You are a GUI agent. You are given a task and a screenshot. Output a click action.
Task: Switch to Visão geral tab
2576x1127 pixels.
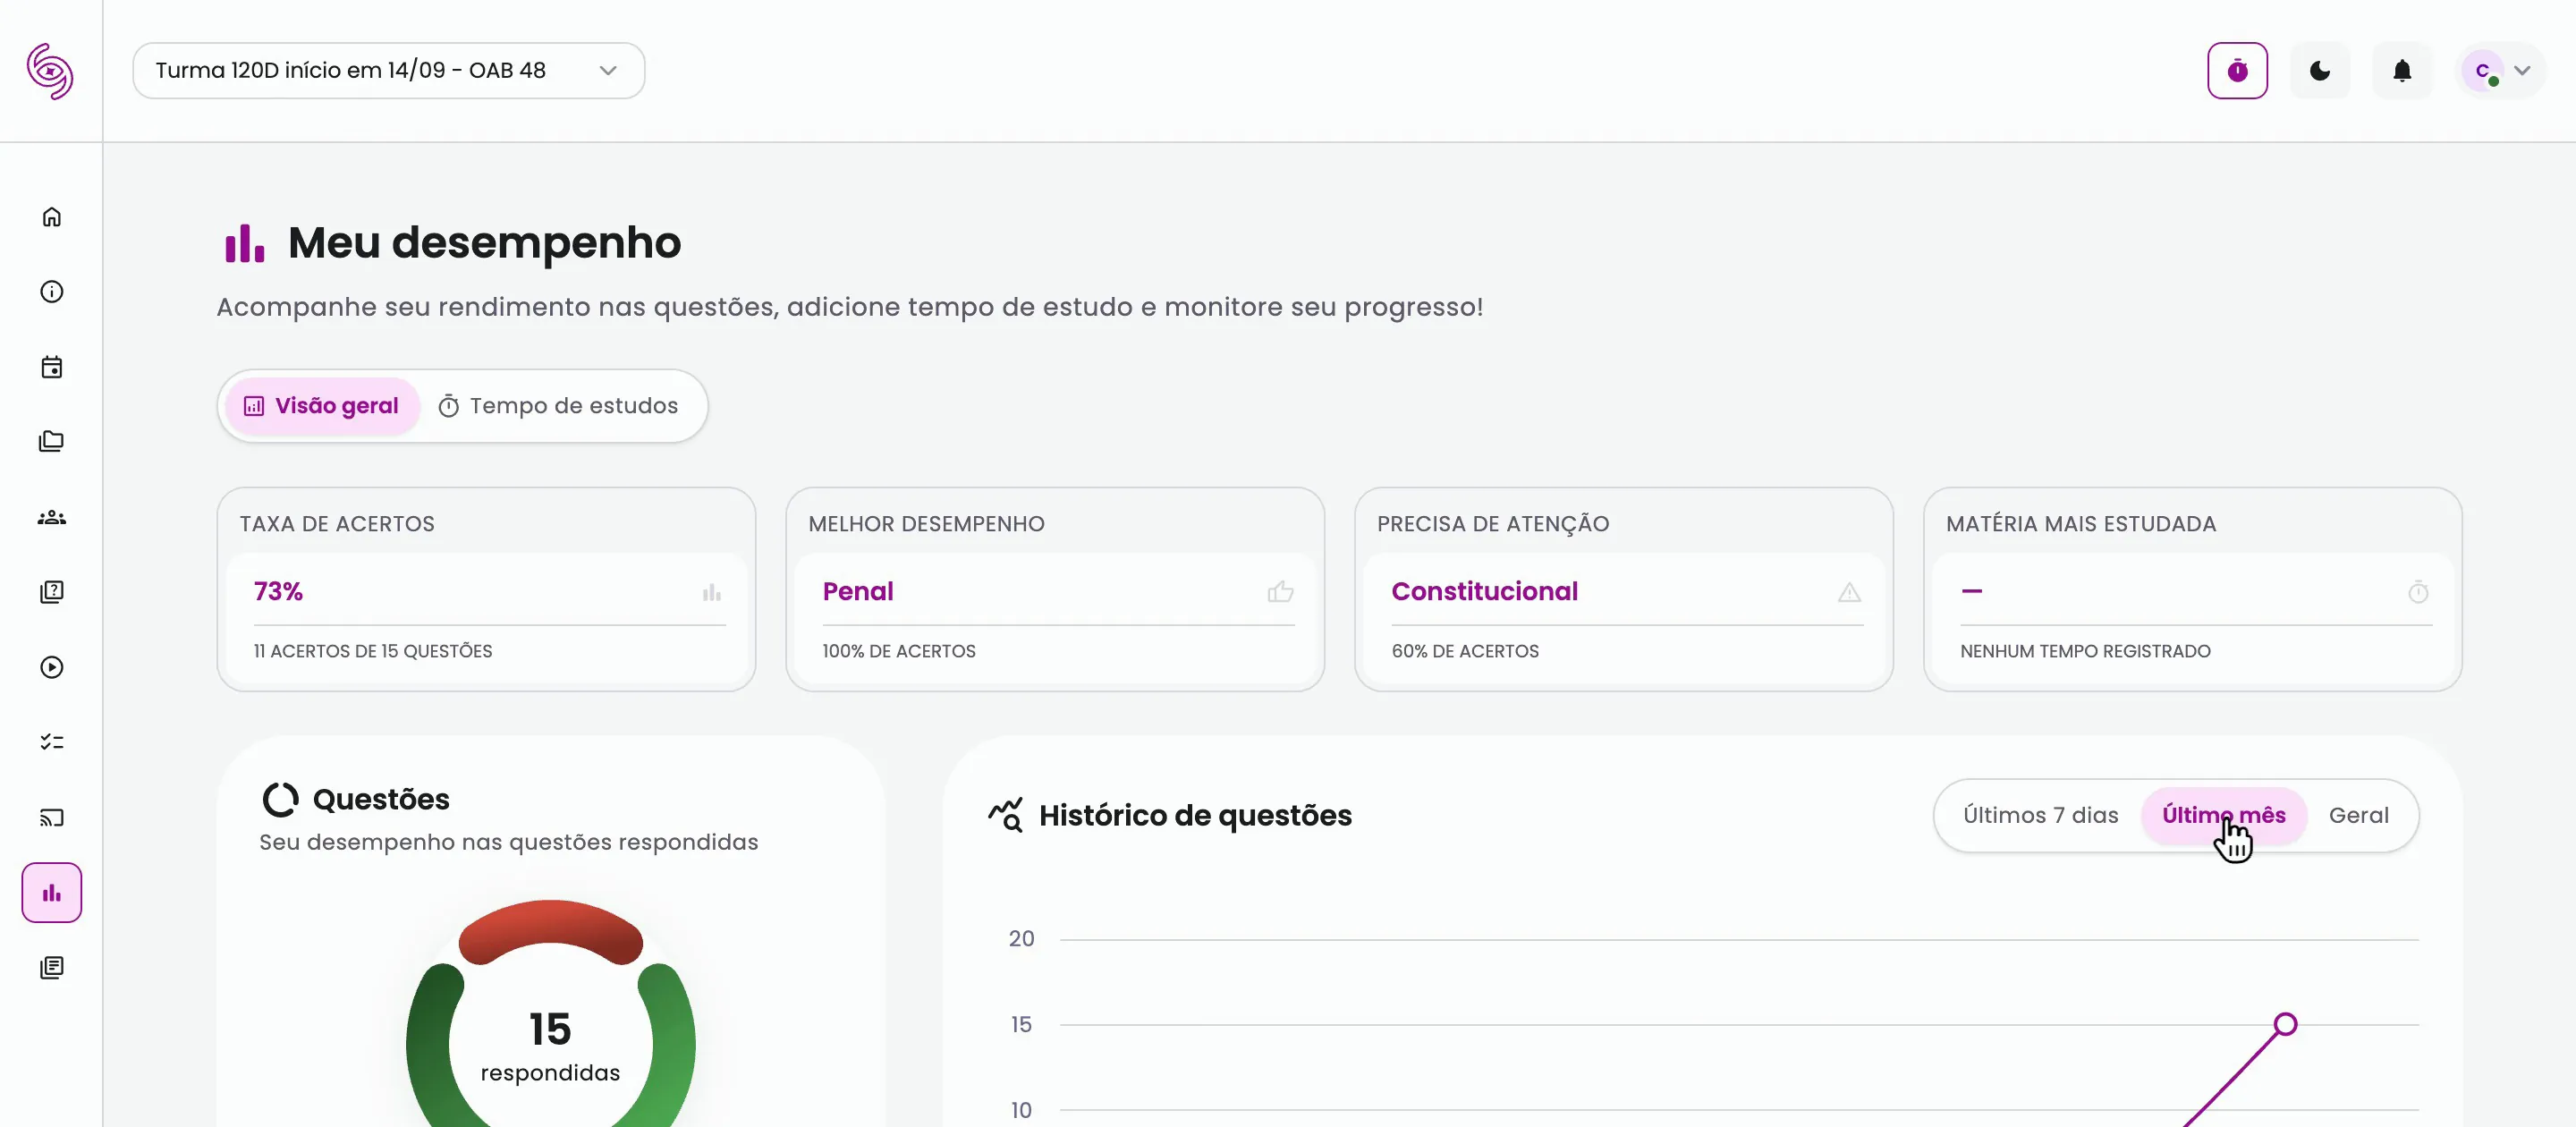point(322,406)
